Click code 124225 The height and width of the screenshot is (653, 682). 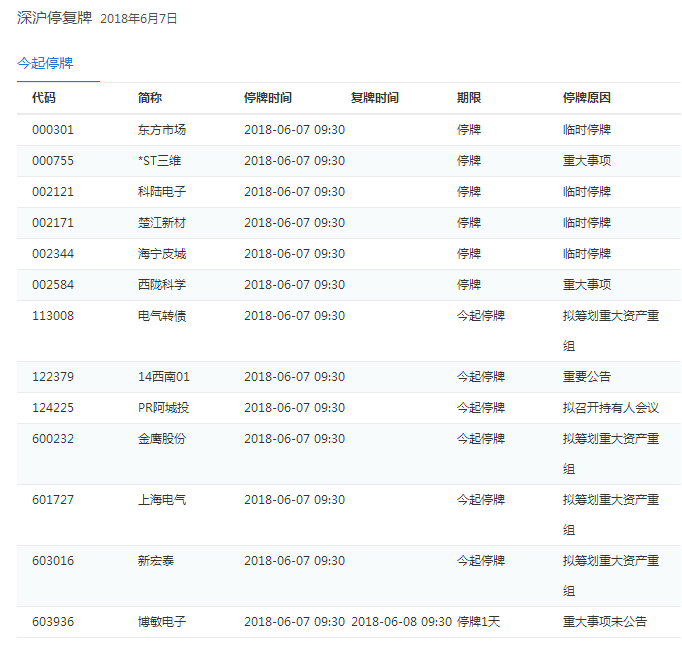tap(53, 408)
